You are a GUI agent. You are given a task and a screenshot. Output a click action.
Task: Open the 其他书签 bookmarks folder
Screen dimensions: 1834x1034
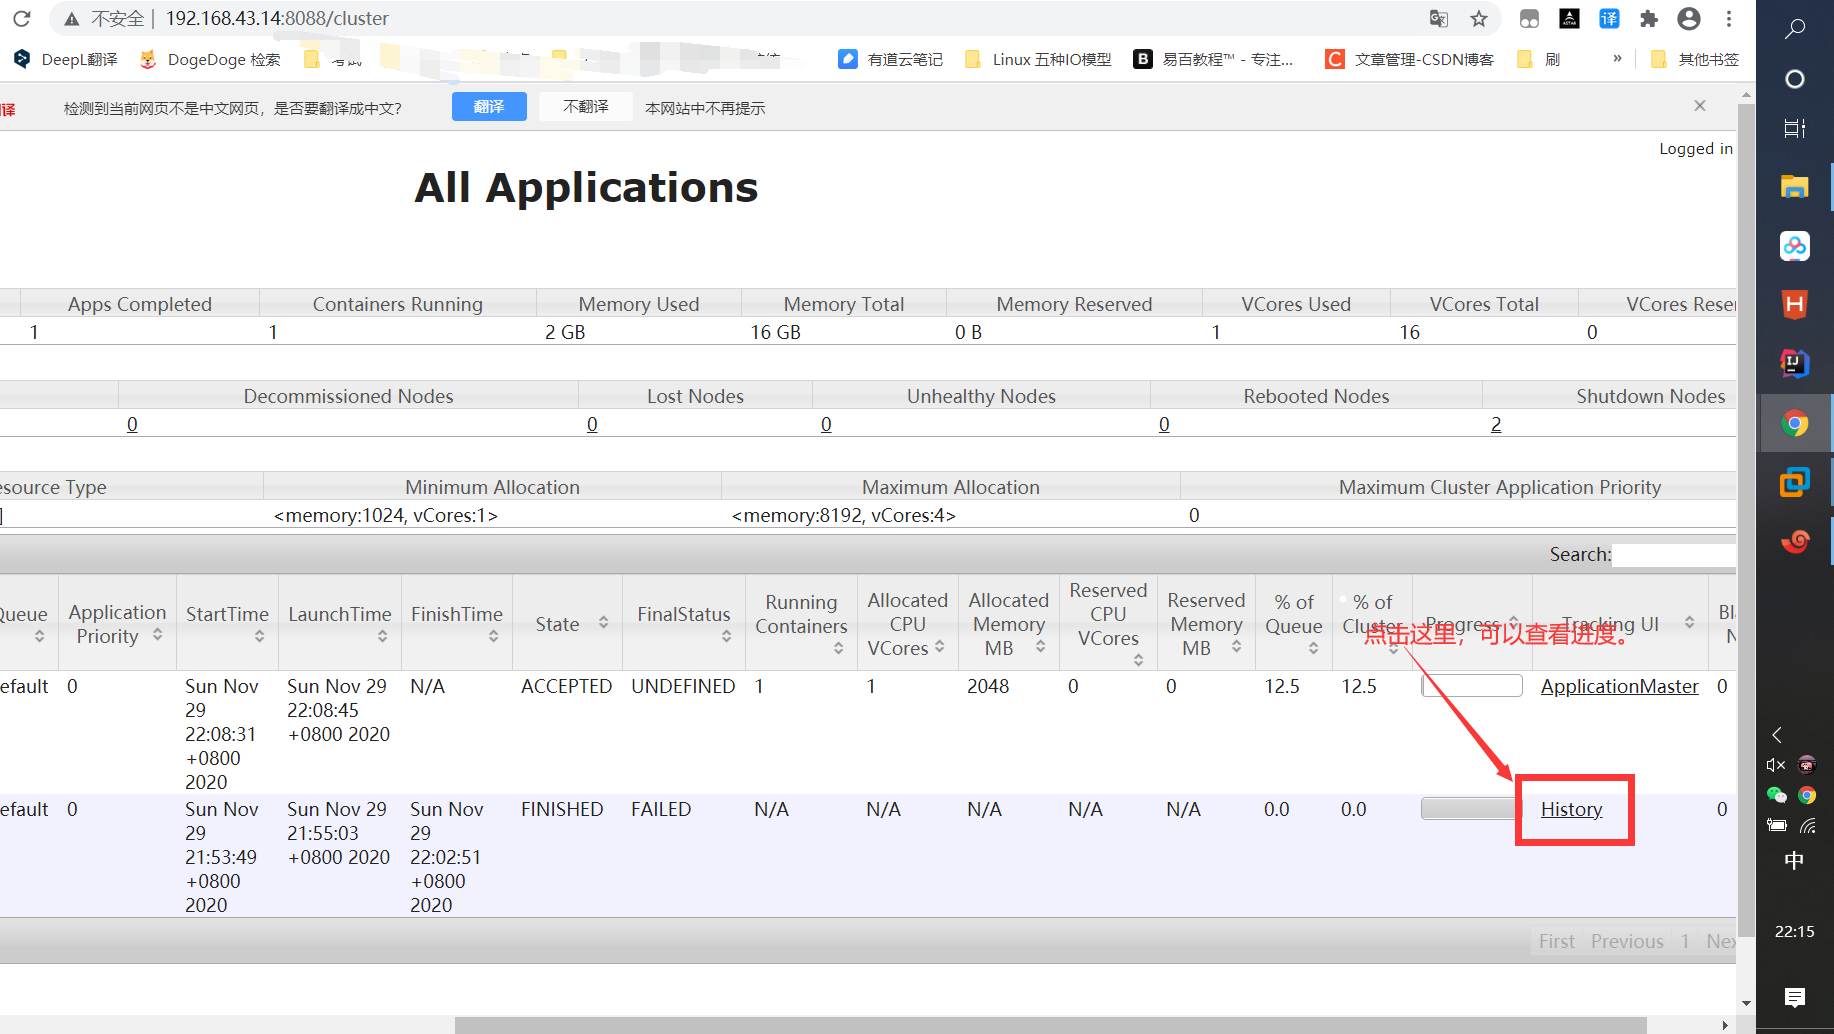coord(1695,59)
